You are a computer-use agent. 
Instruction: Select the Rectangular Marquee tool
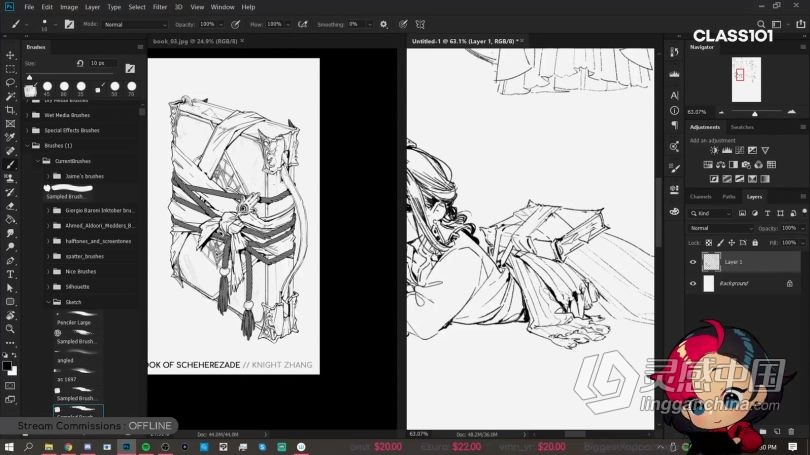coord(10,69)
